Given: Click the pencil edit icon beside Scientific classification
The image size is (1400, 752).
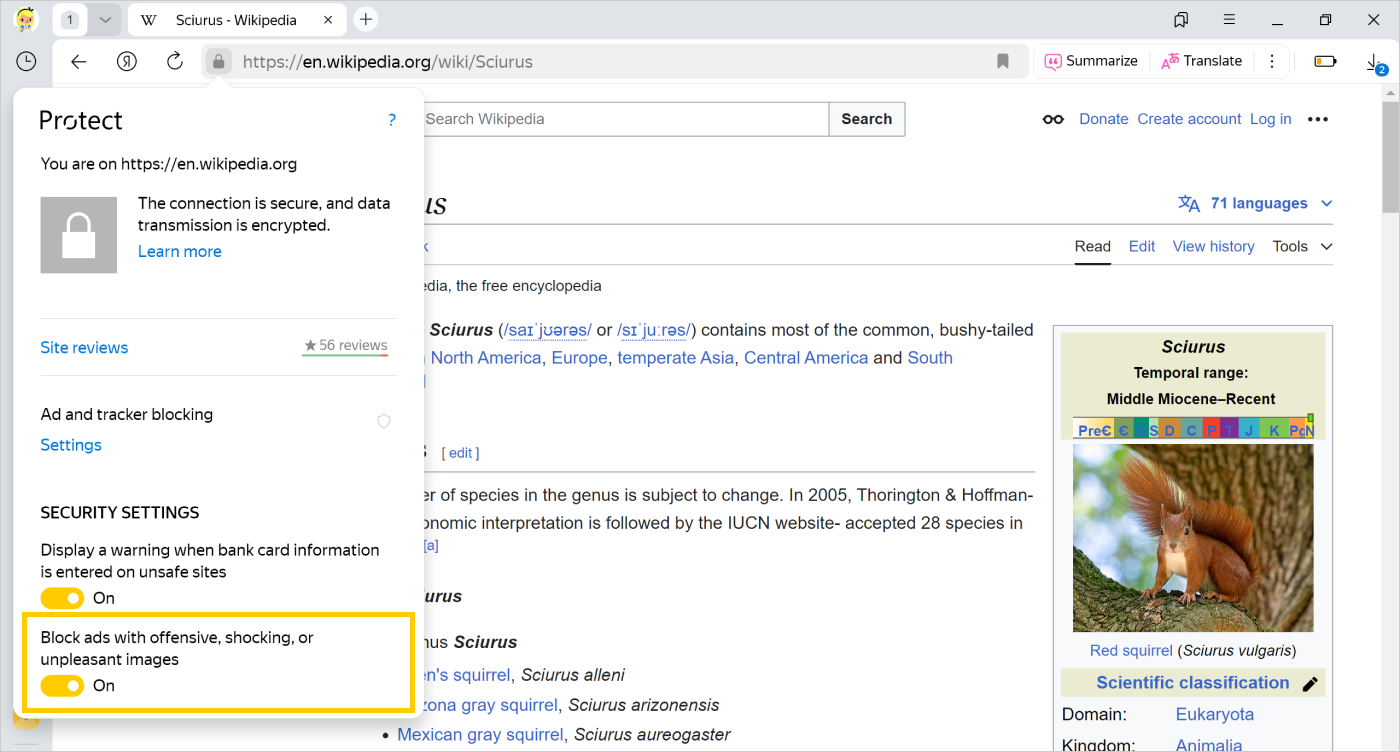Looking at the screenshot, I should pyautogui.click(x=1310, y=684).
